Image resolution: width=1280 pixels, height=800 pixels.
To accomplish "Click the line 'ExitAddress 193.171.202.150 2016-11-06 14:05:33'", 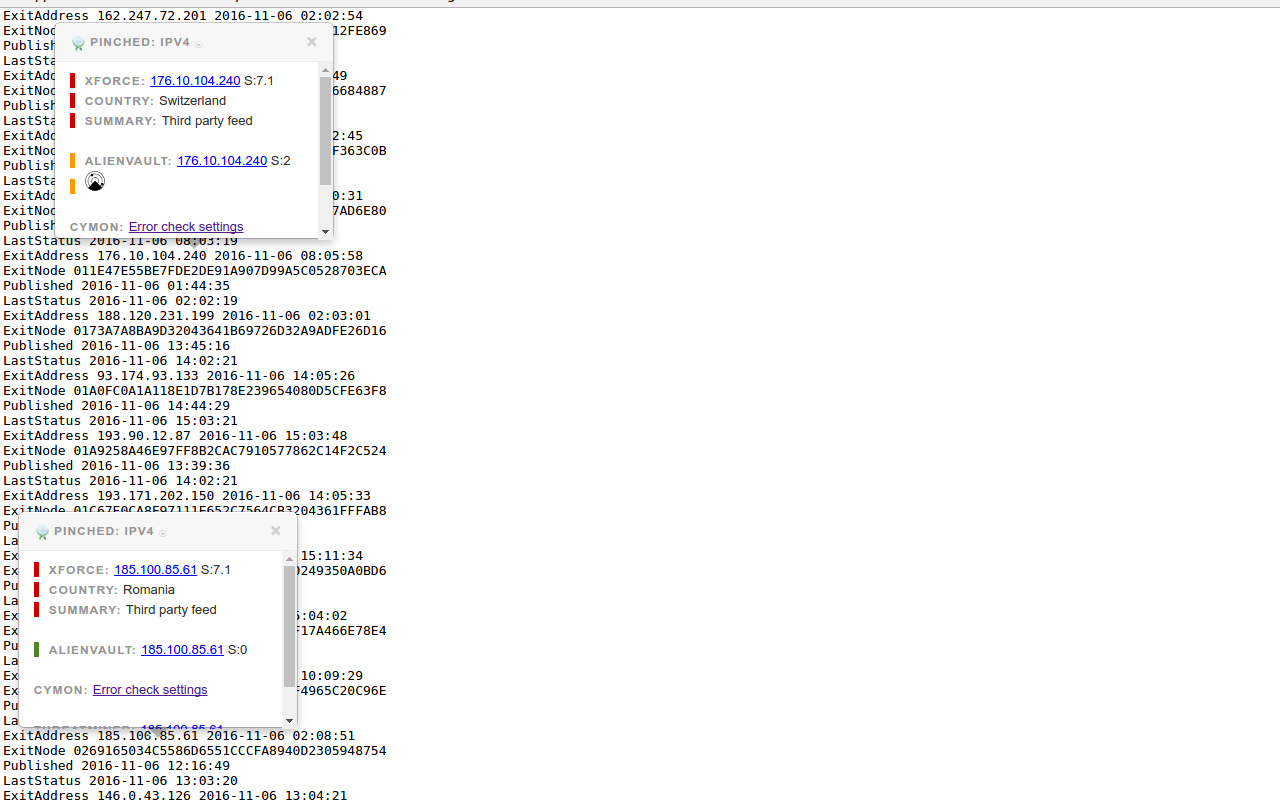I will (x=187, y=496).
